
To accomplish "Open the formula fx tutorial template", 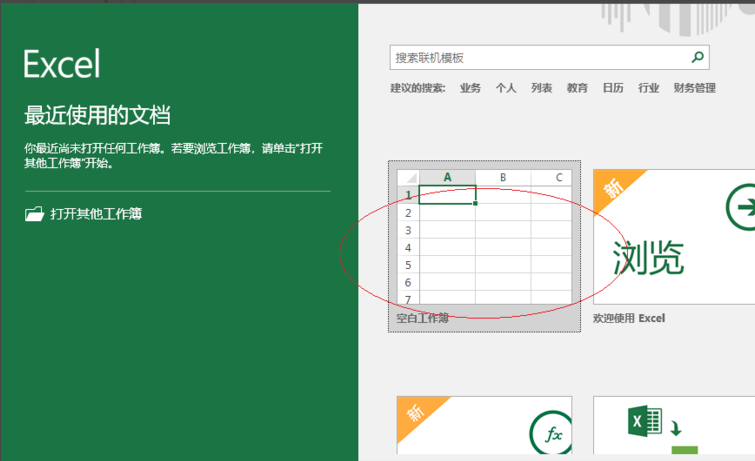I will coord(484,425).
